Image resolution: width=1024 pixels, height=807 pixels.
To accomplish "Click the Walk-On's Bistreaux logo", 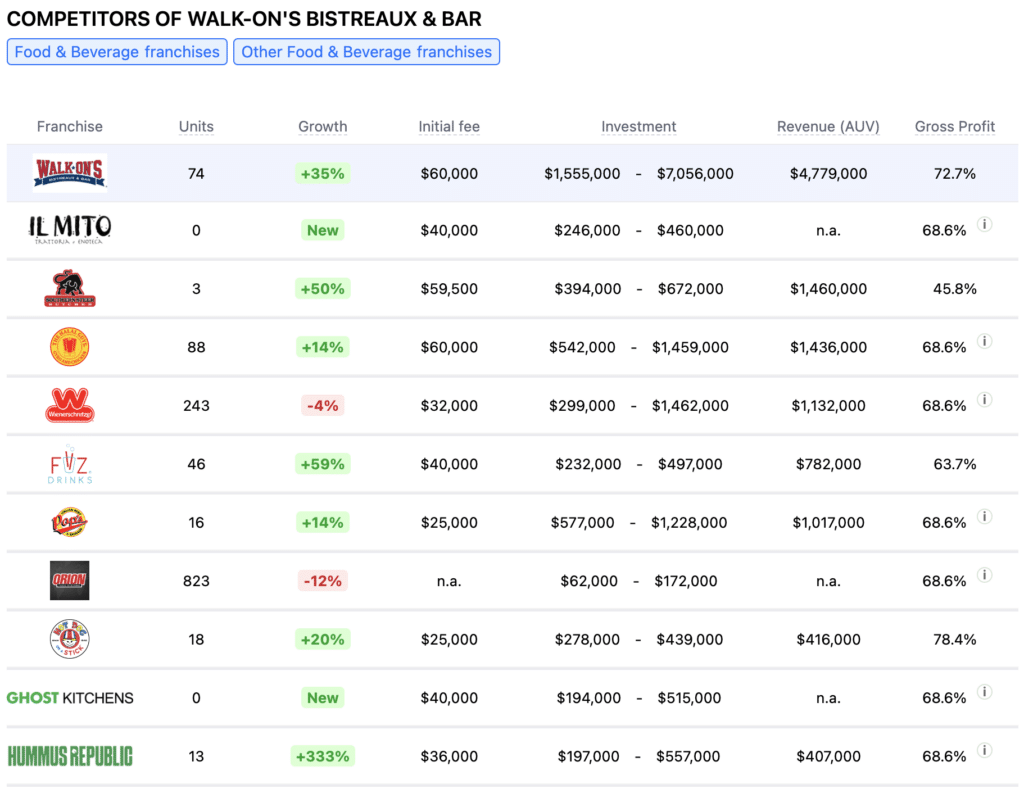I will pos(70,173).
